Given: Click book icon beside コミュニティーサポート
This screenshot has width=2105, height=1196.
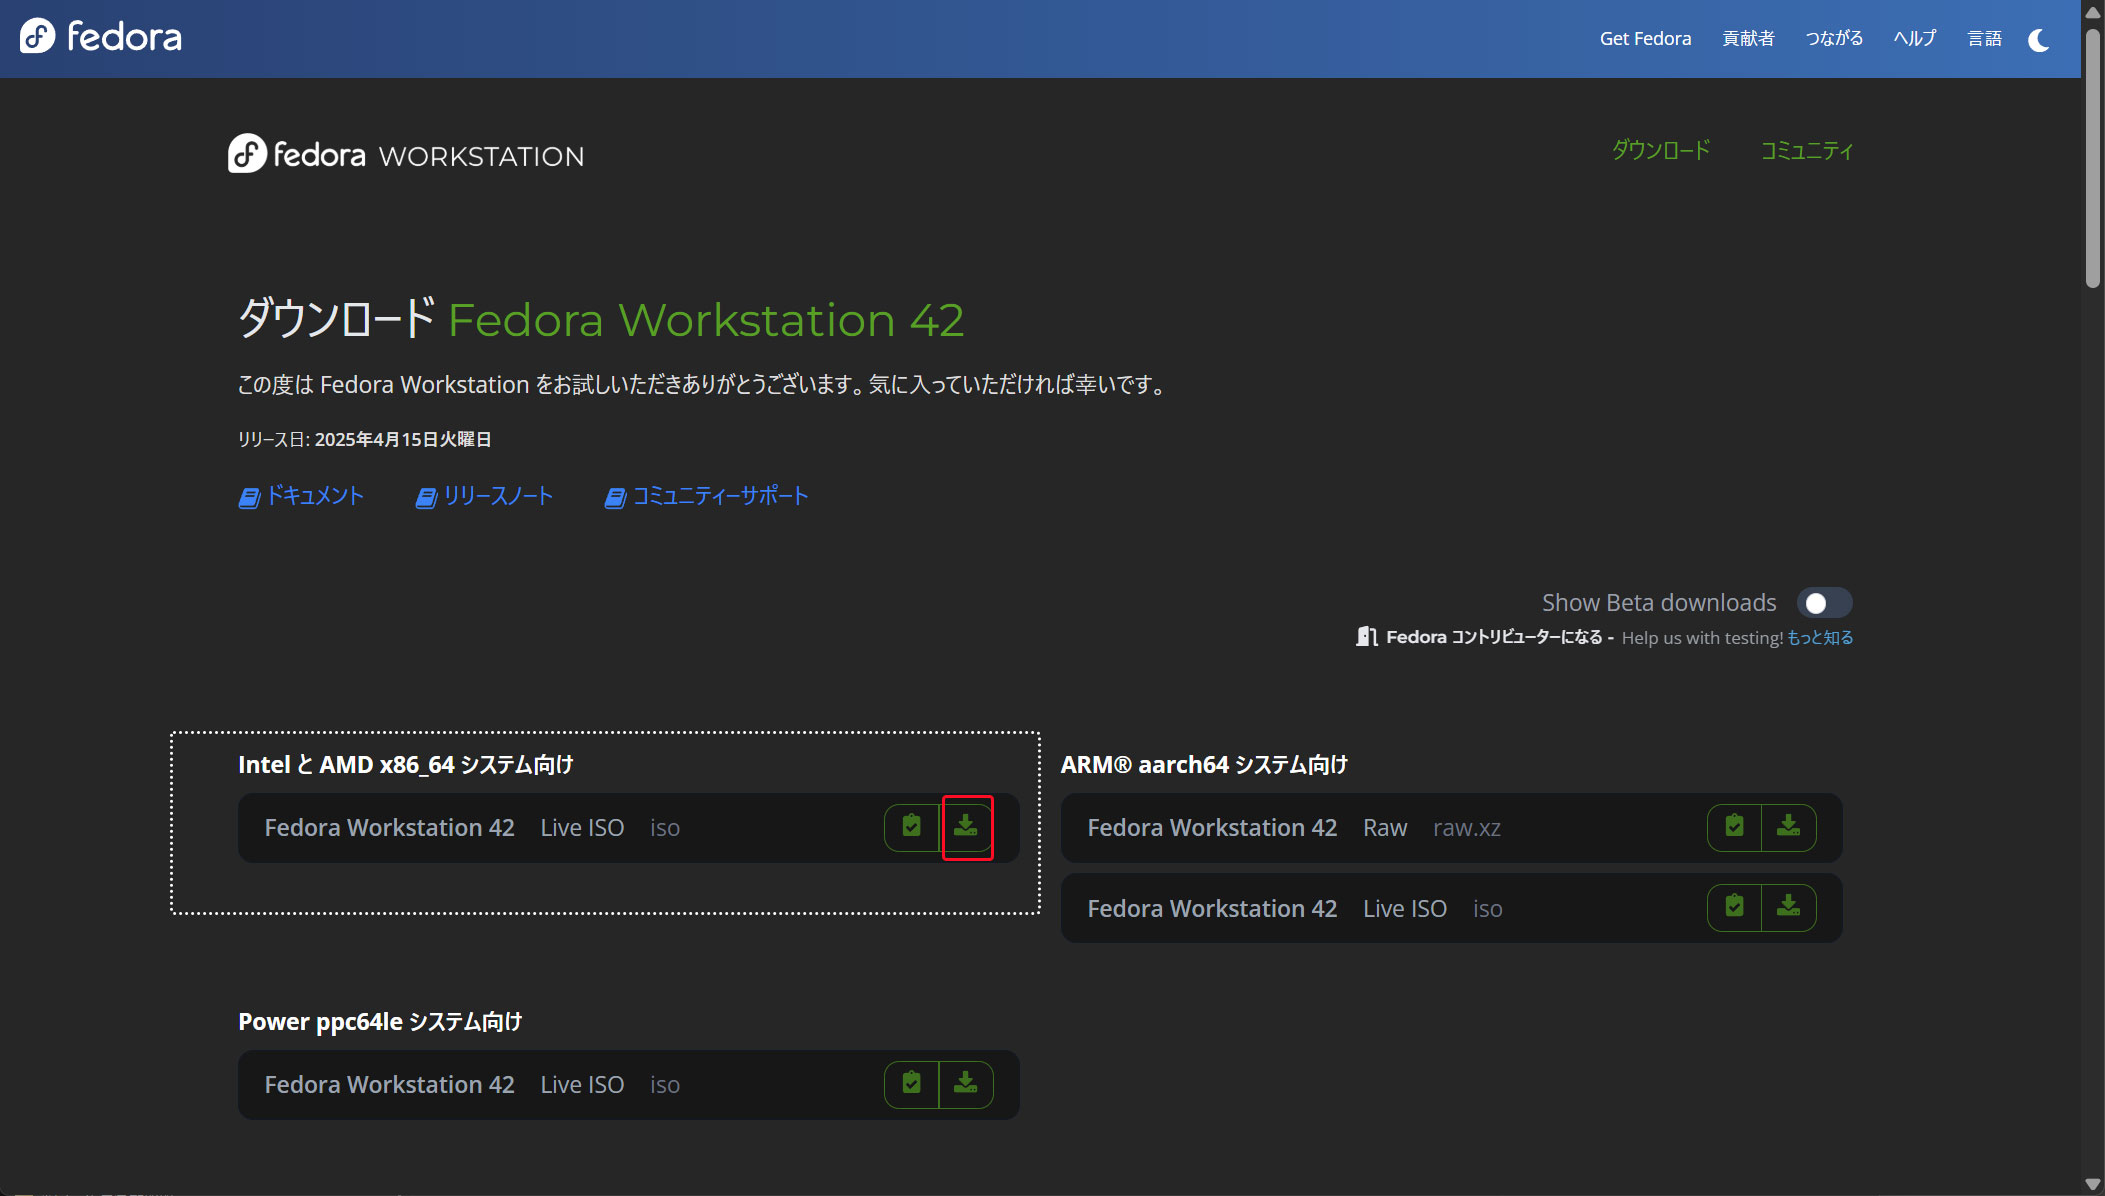Looking at the screenshot, I should click(x=615, y=497).
